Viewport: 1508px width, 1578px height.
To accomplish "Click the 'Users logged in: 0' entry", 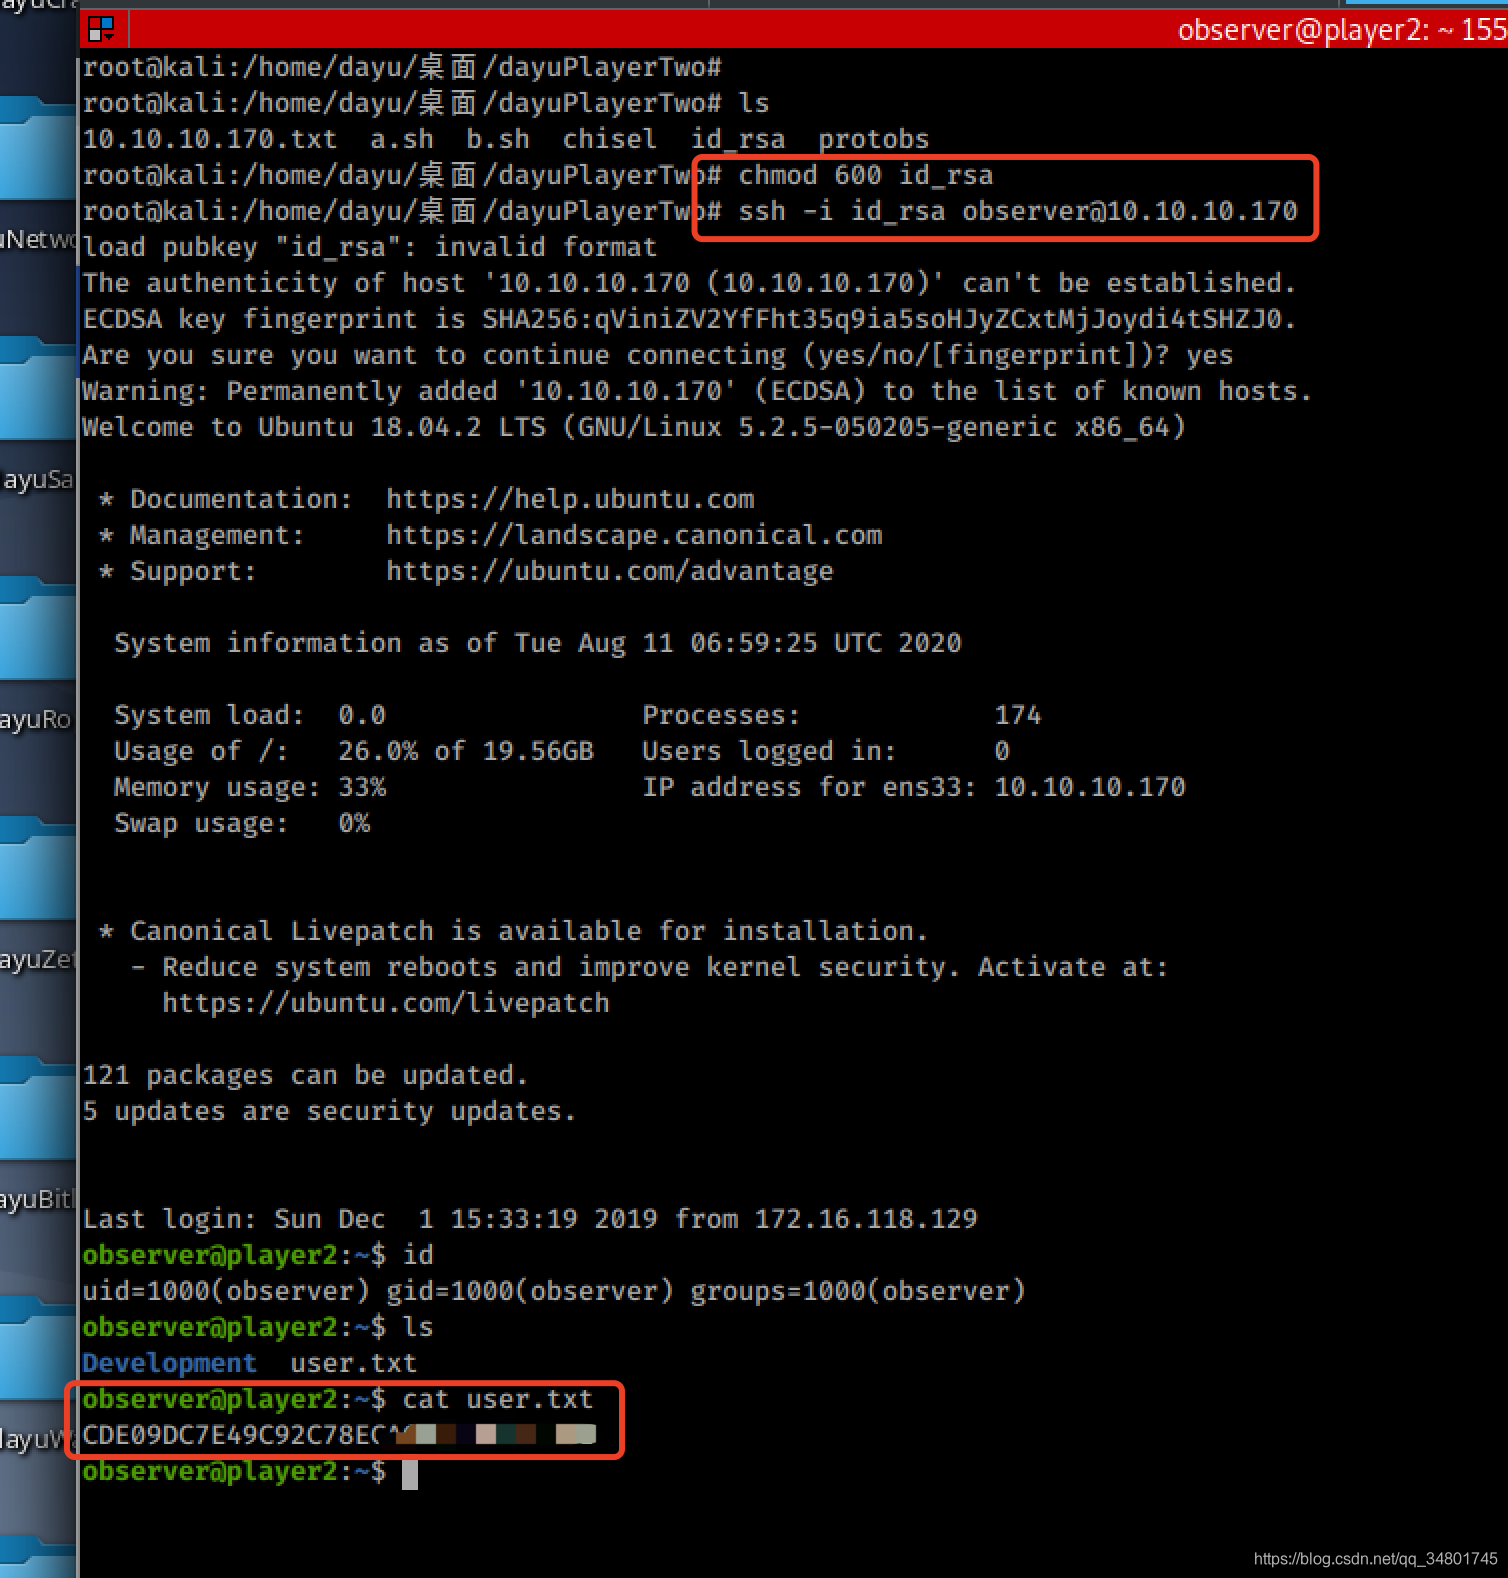I will [x=826, y=751].
